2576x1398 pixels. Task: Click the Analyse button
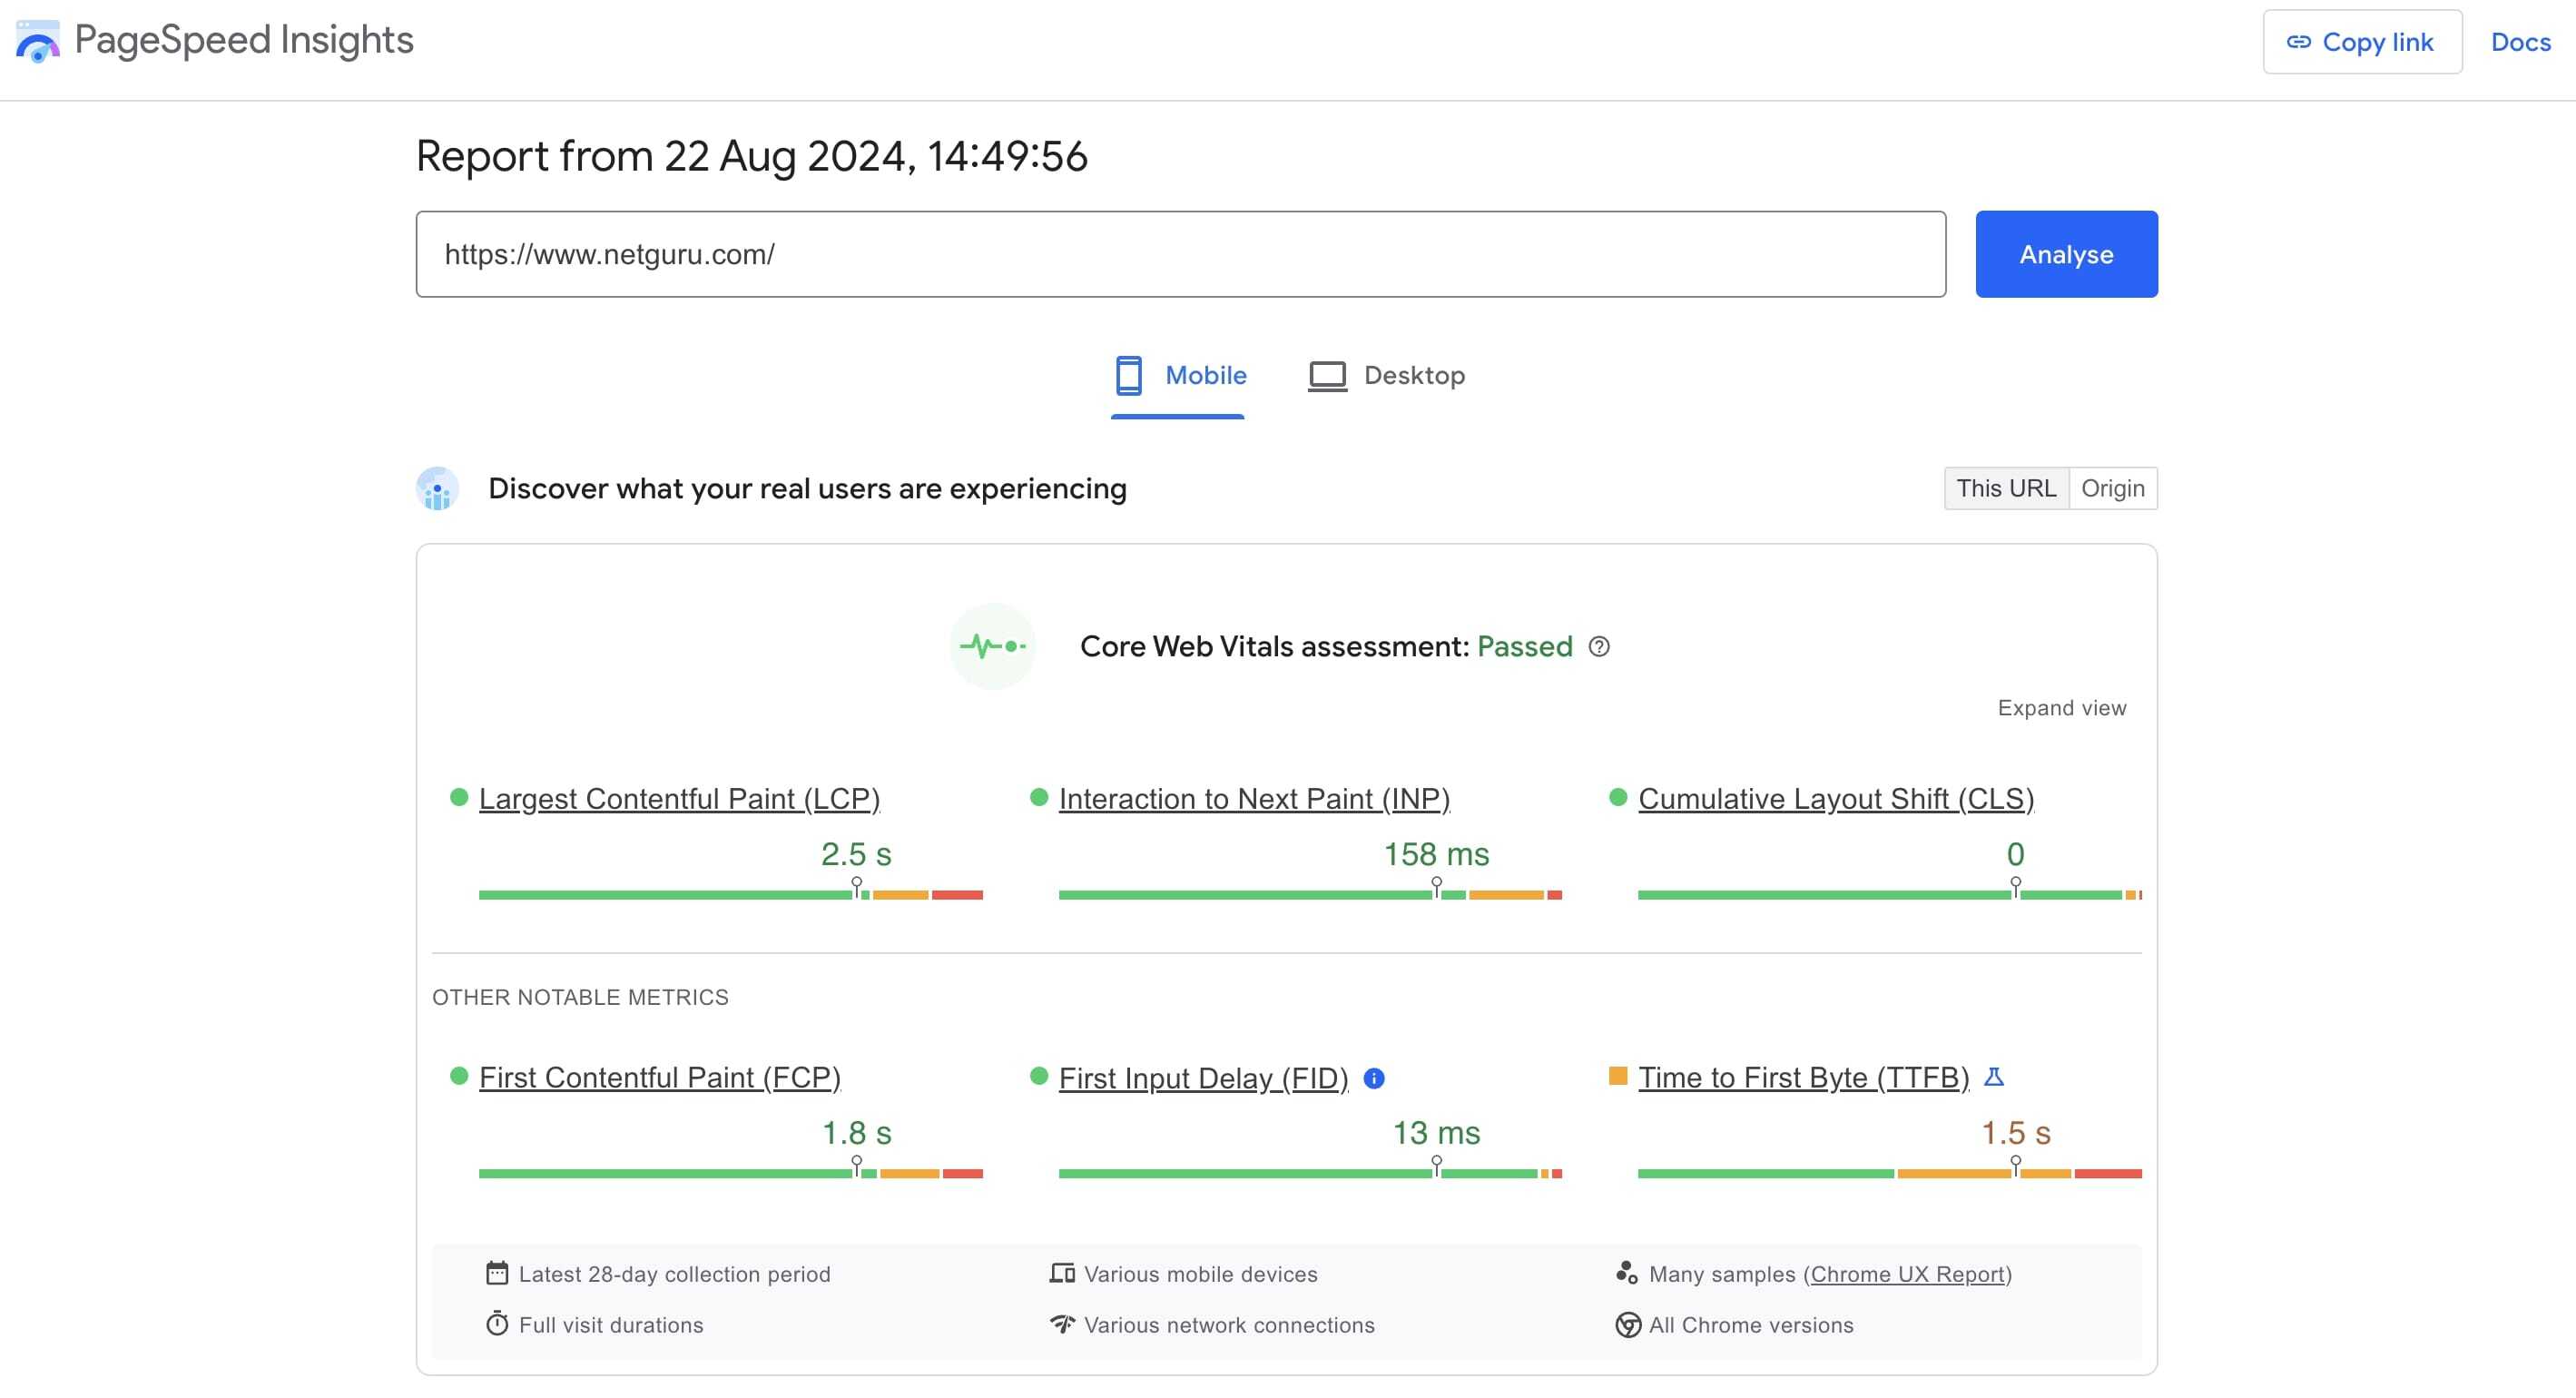2065,255
